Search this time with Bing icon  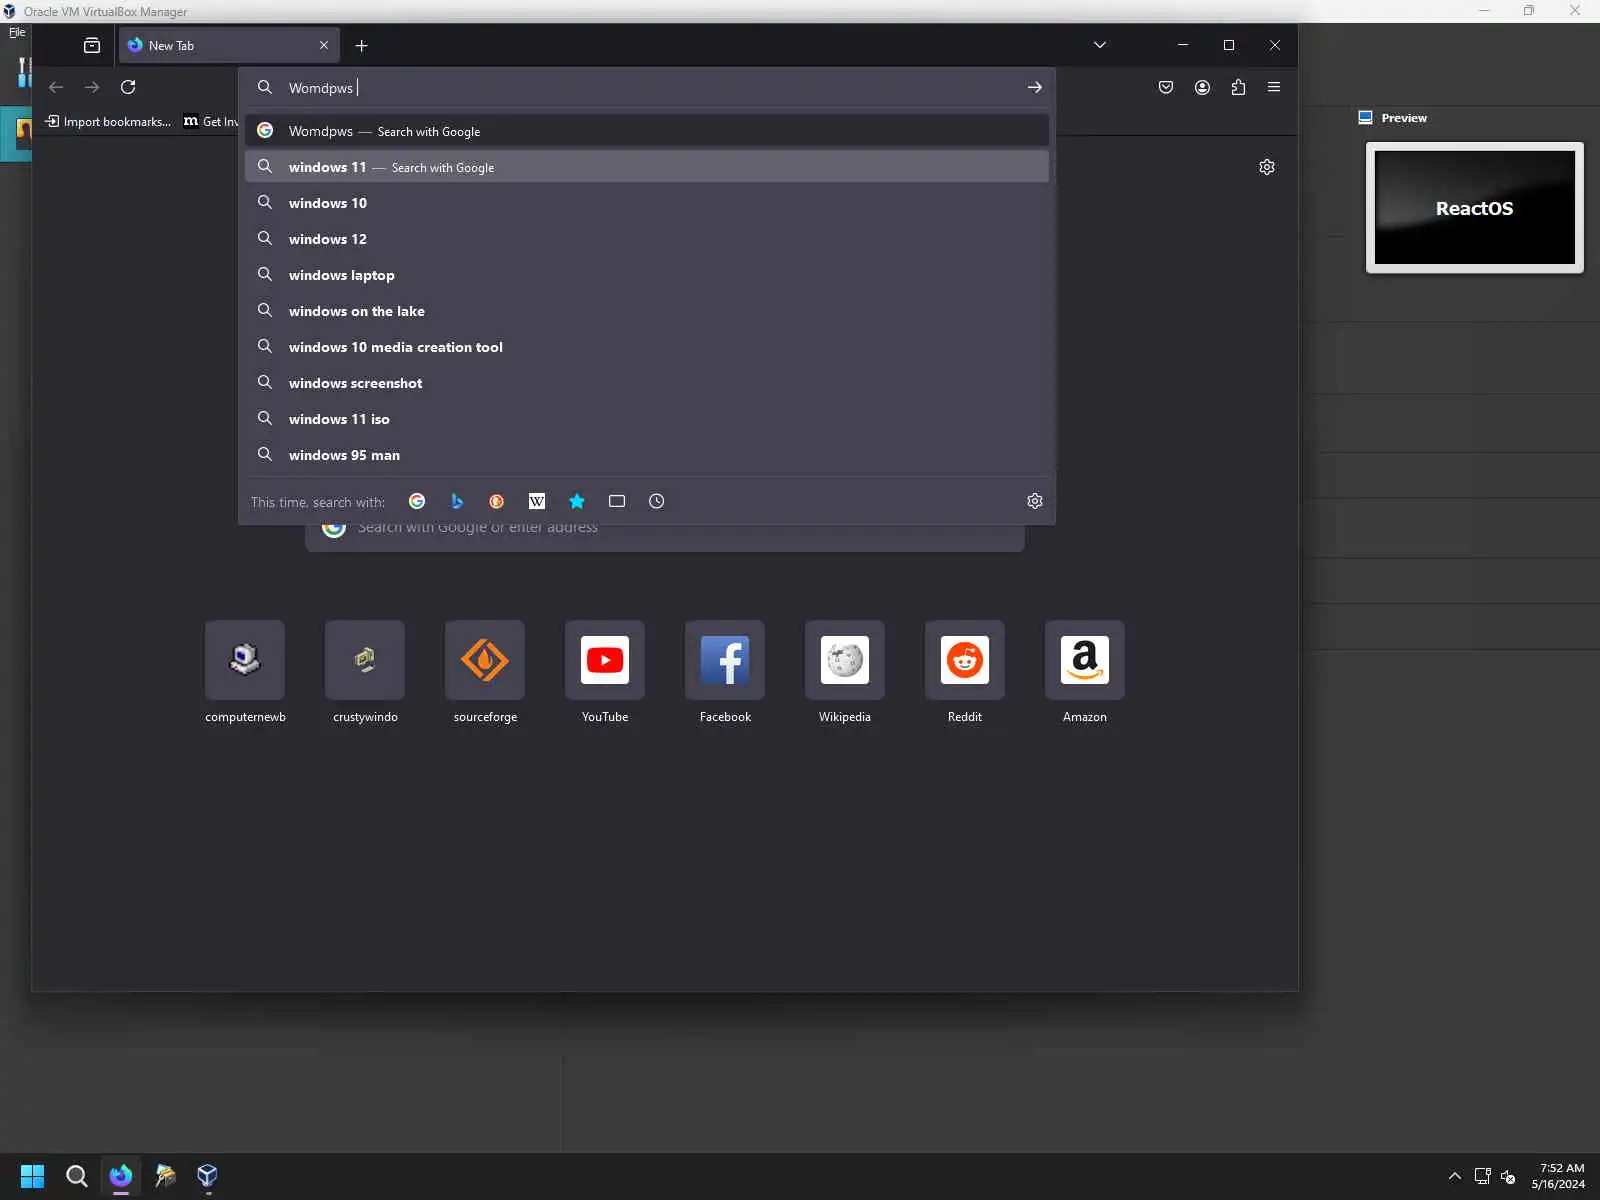(x=457, y=501)
